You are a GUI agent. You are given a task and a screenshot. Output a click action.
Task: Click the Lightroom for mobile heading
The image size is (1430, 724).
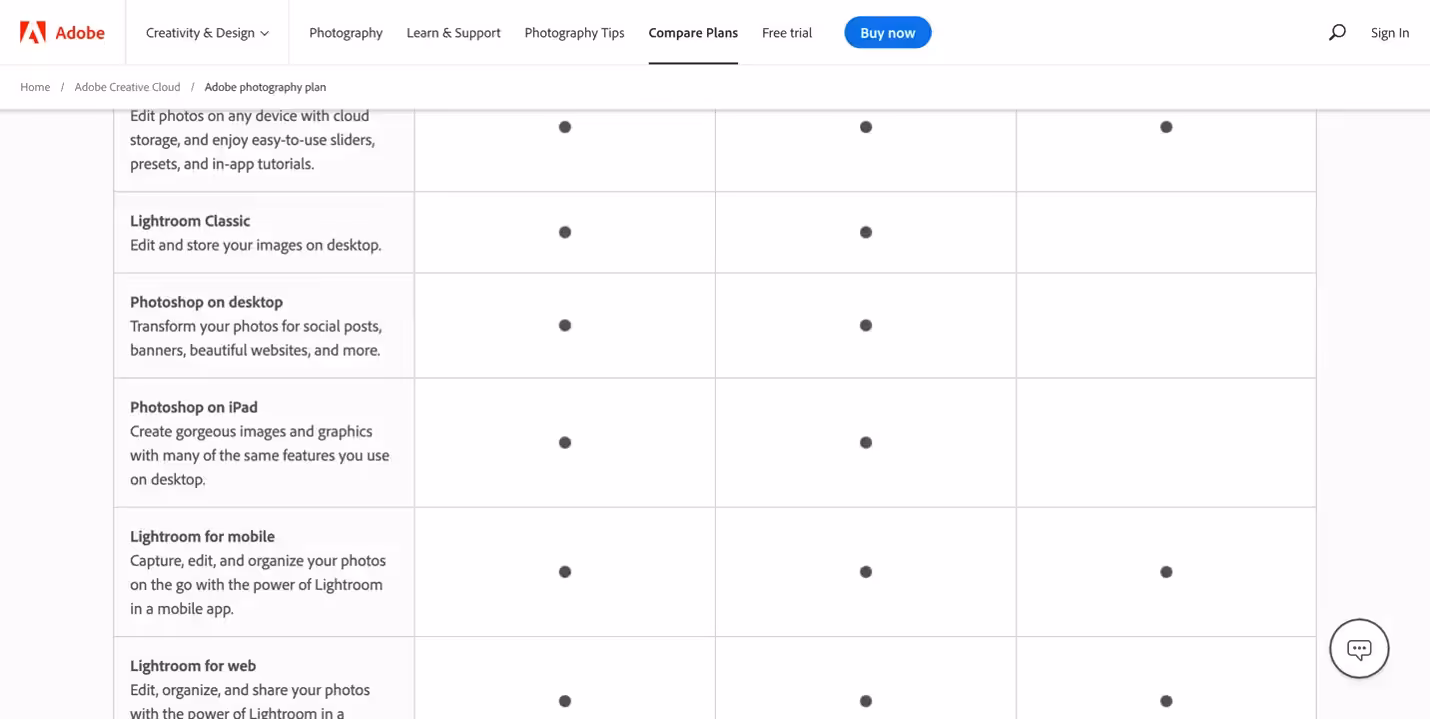[x=202, y=537]
